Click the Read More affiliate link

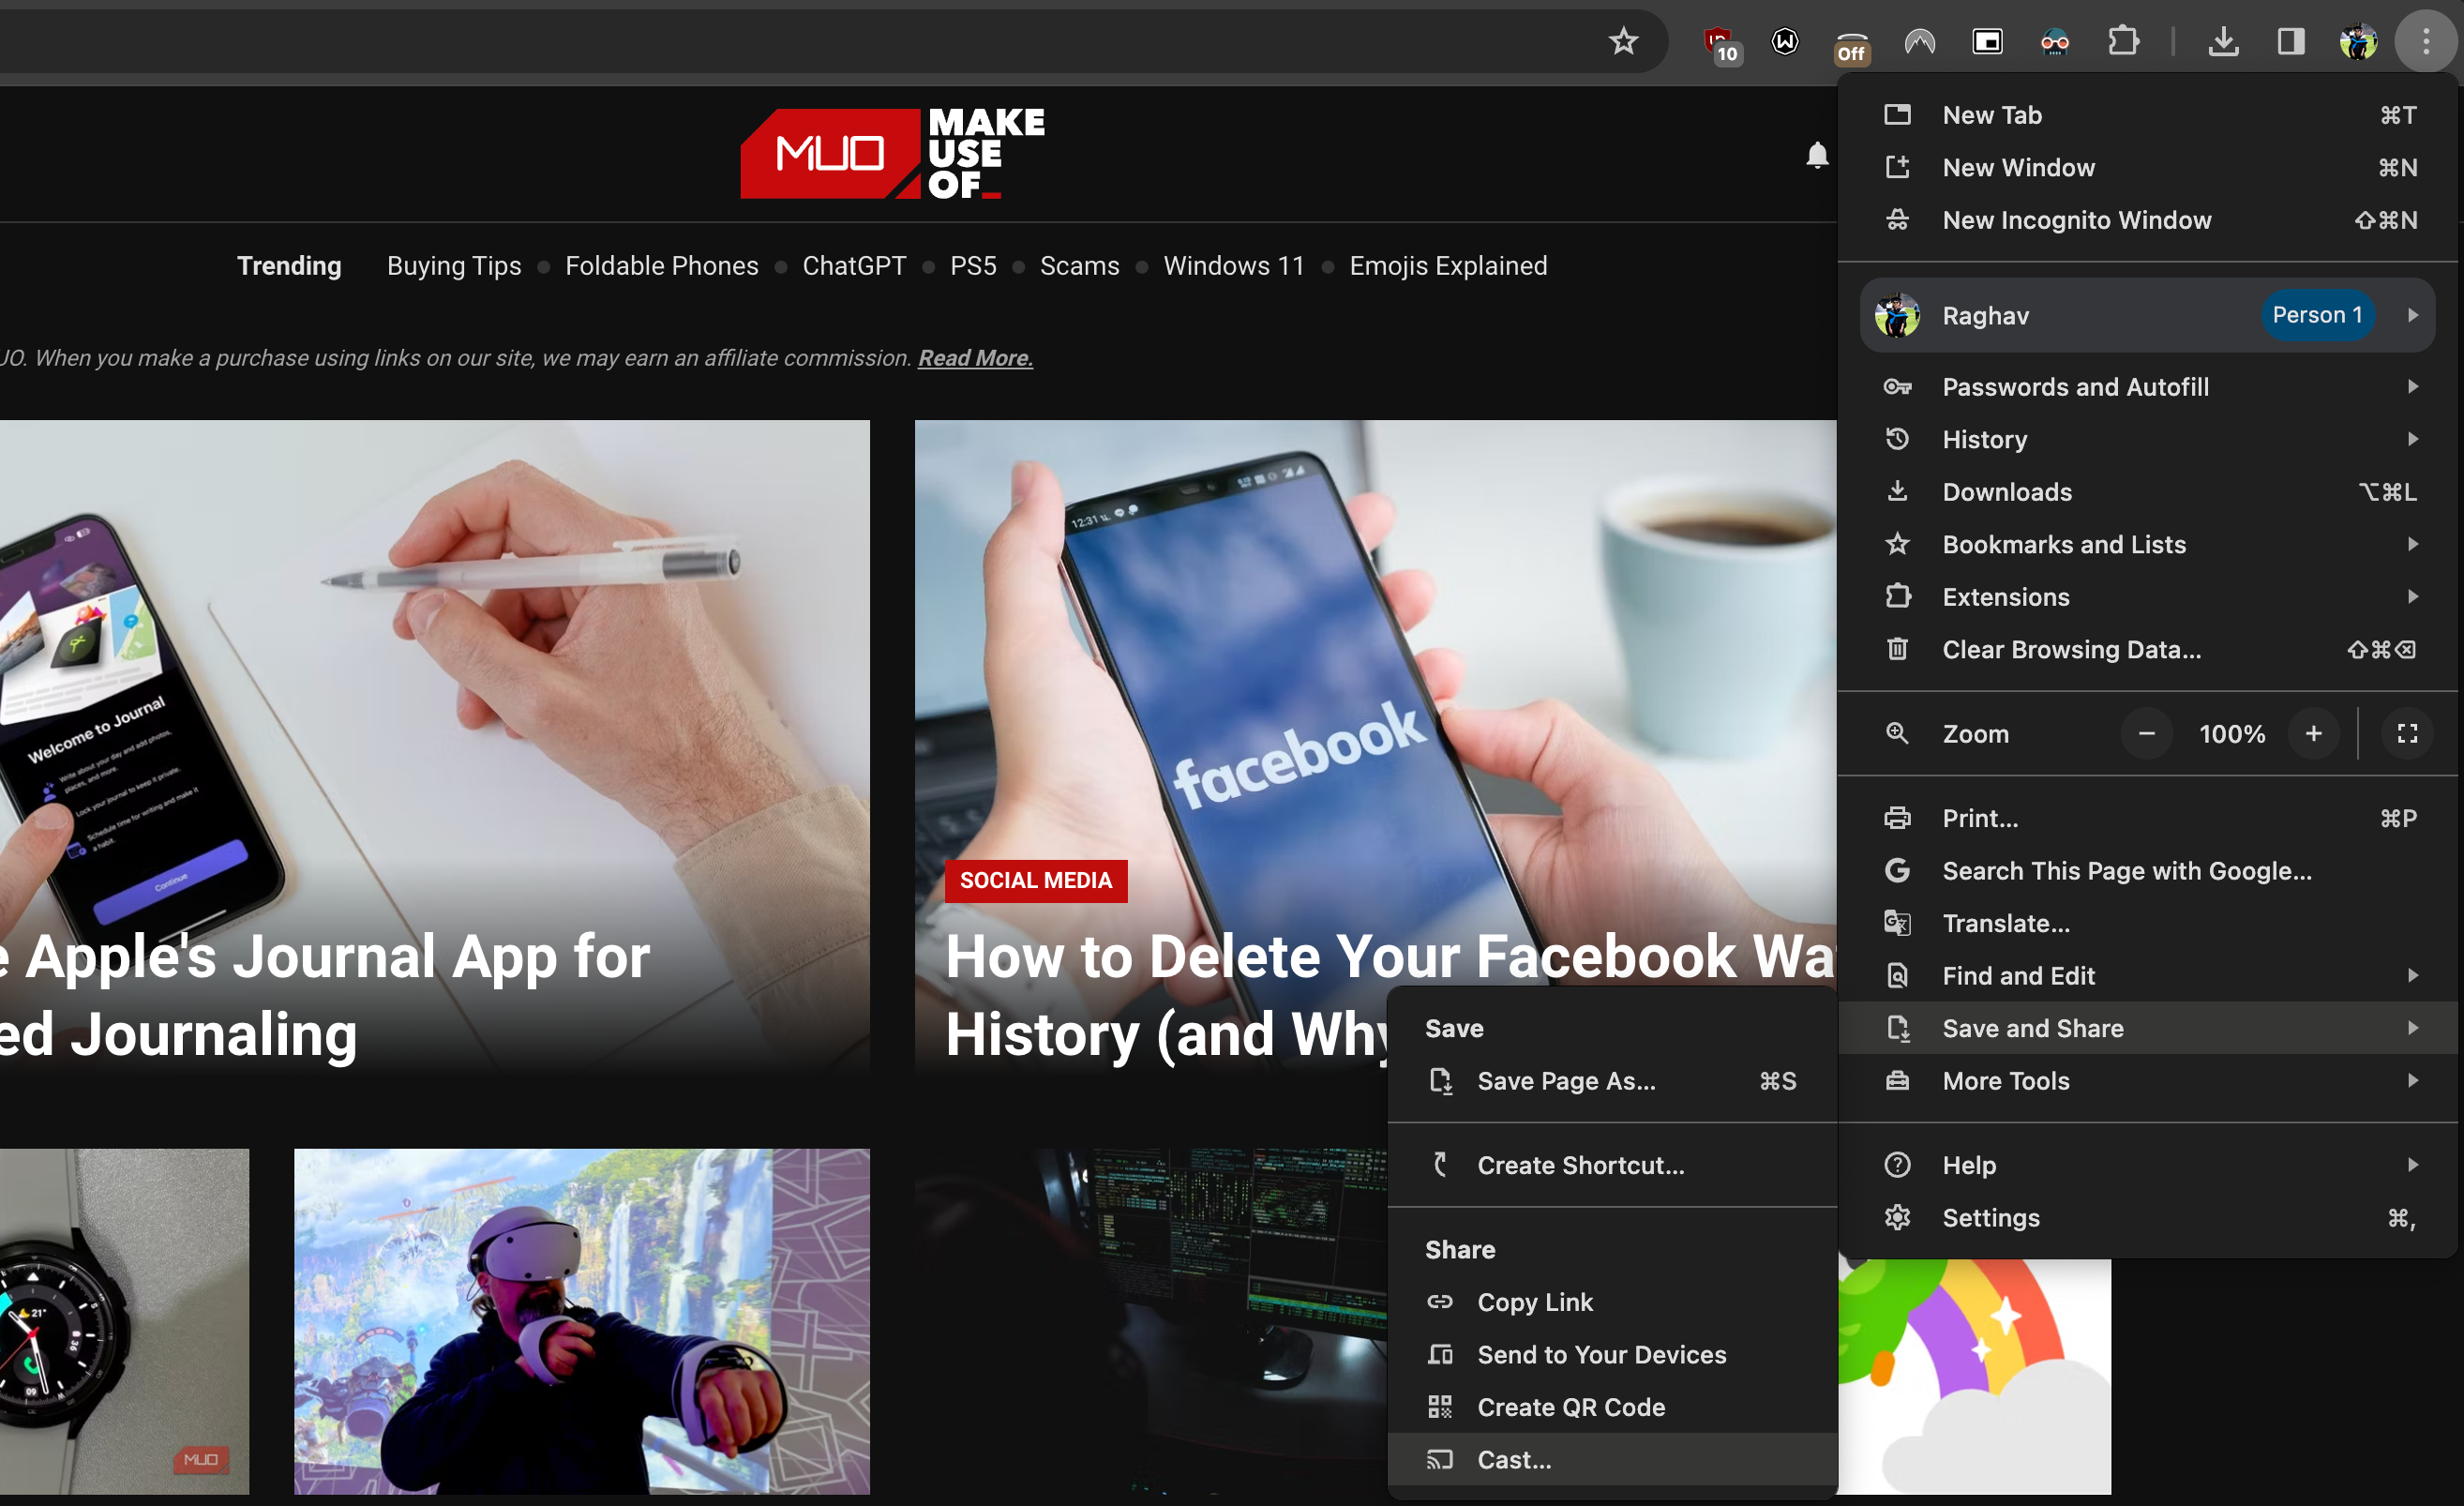point(974,357)
